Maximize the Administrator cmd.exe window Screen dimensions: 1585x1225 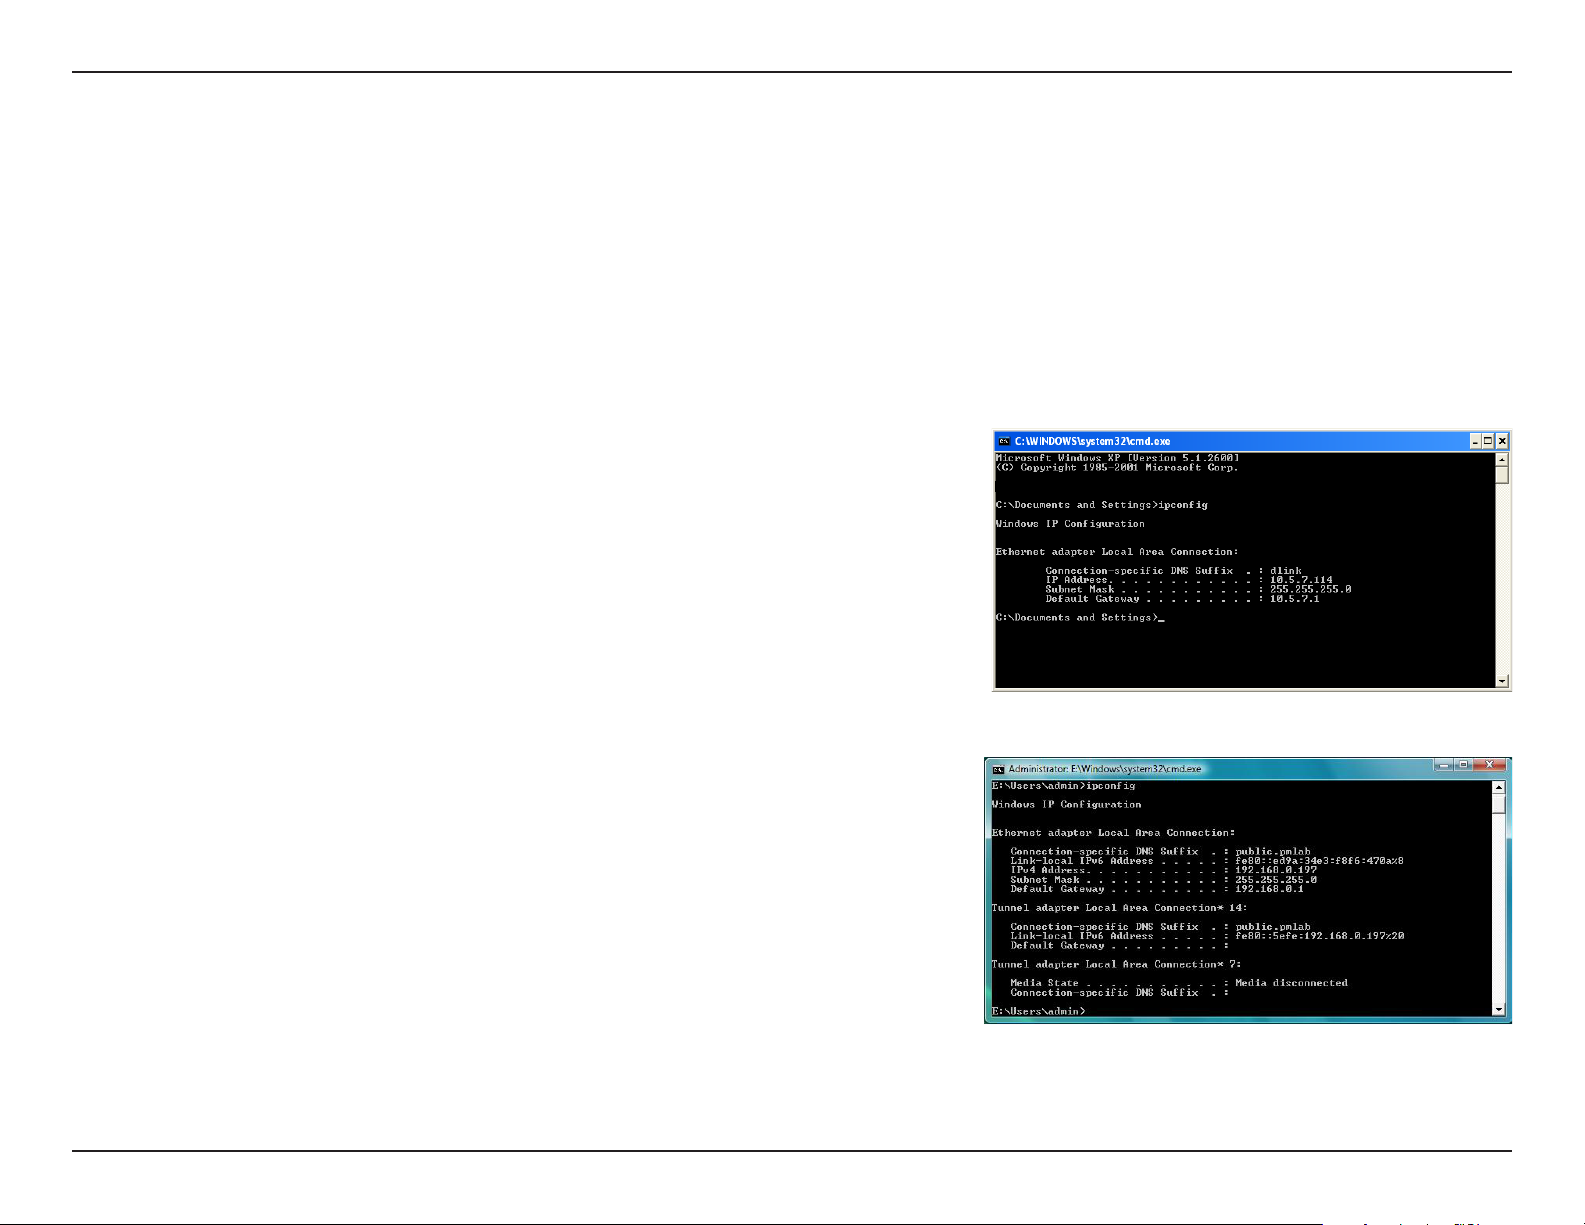[1463, 765]
